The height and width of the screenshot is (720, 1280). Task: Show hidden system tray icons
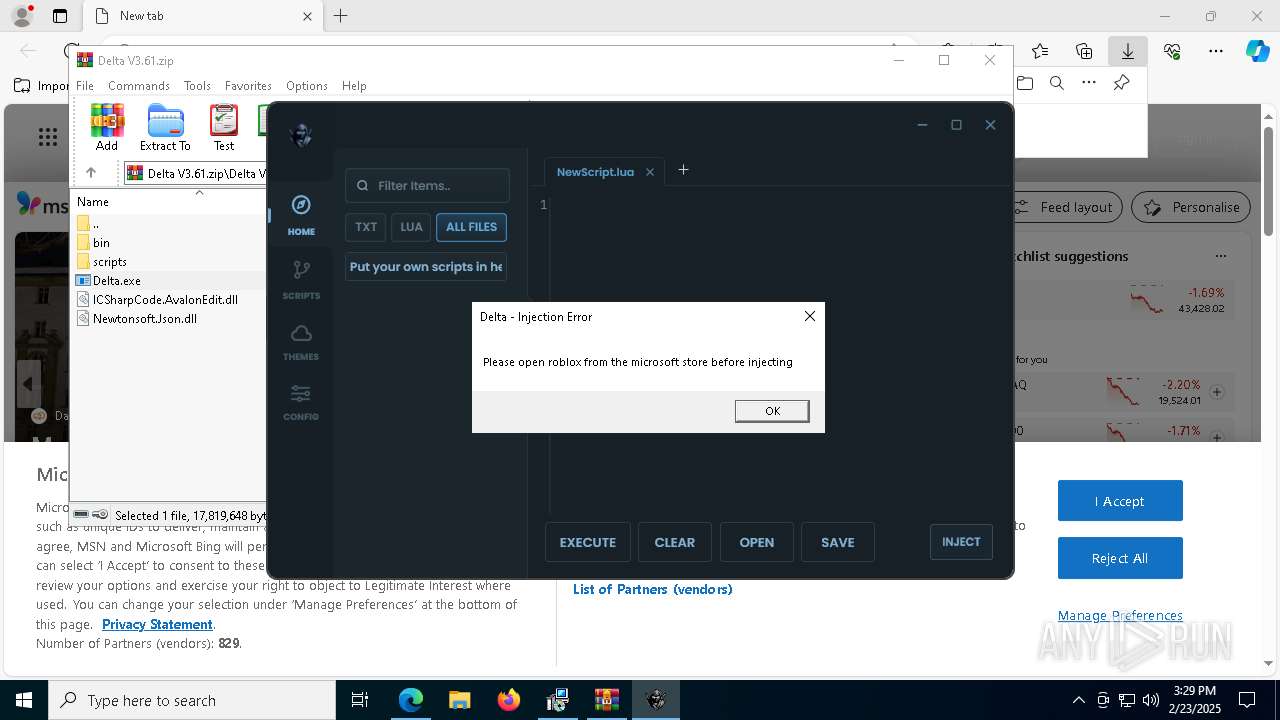(x=1078, y=700)
